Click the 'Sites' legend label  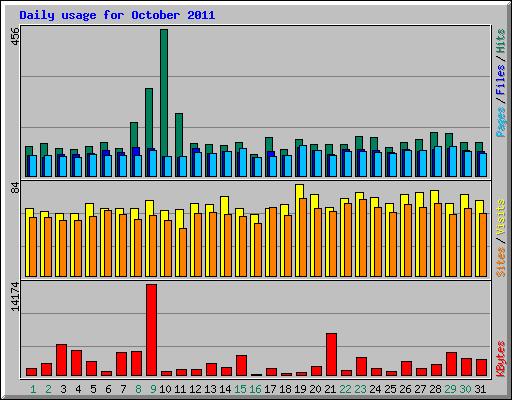500,262
